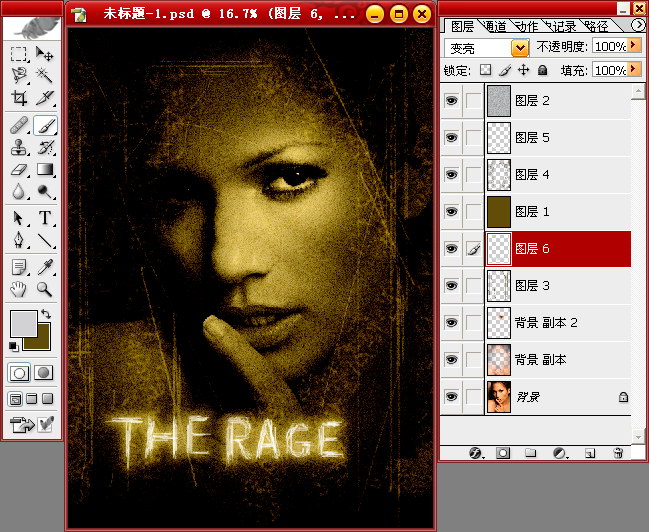Switch to Quick Mask Mode
This screenshot has width=649, height=532.
pos(43,373)
